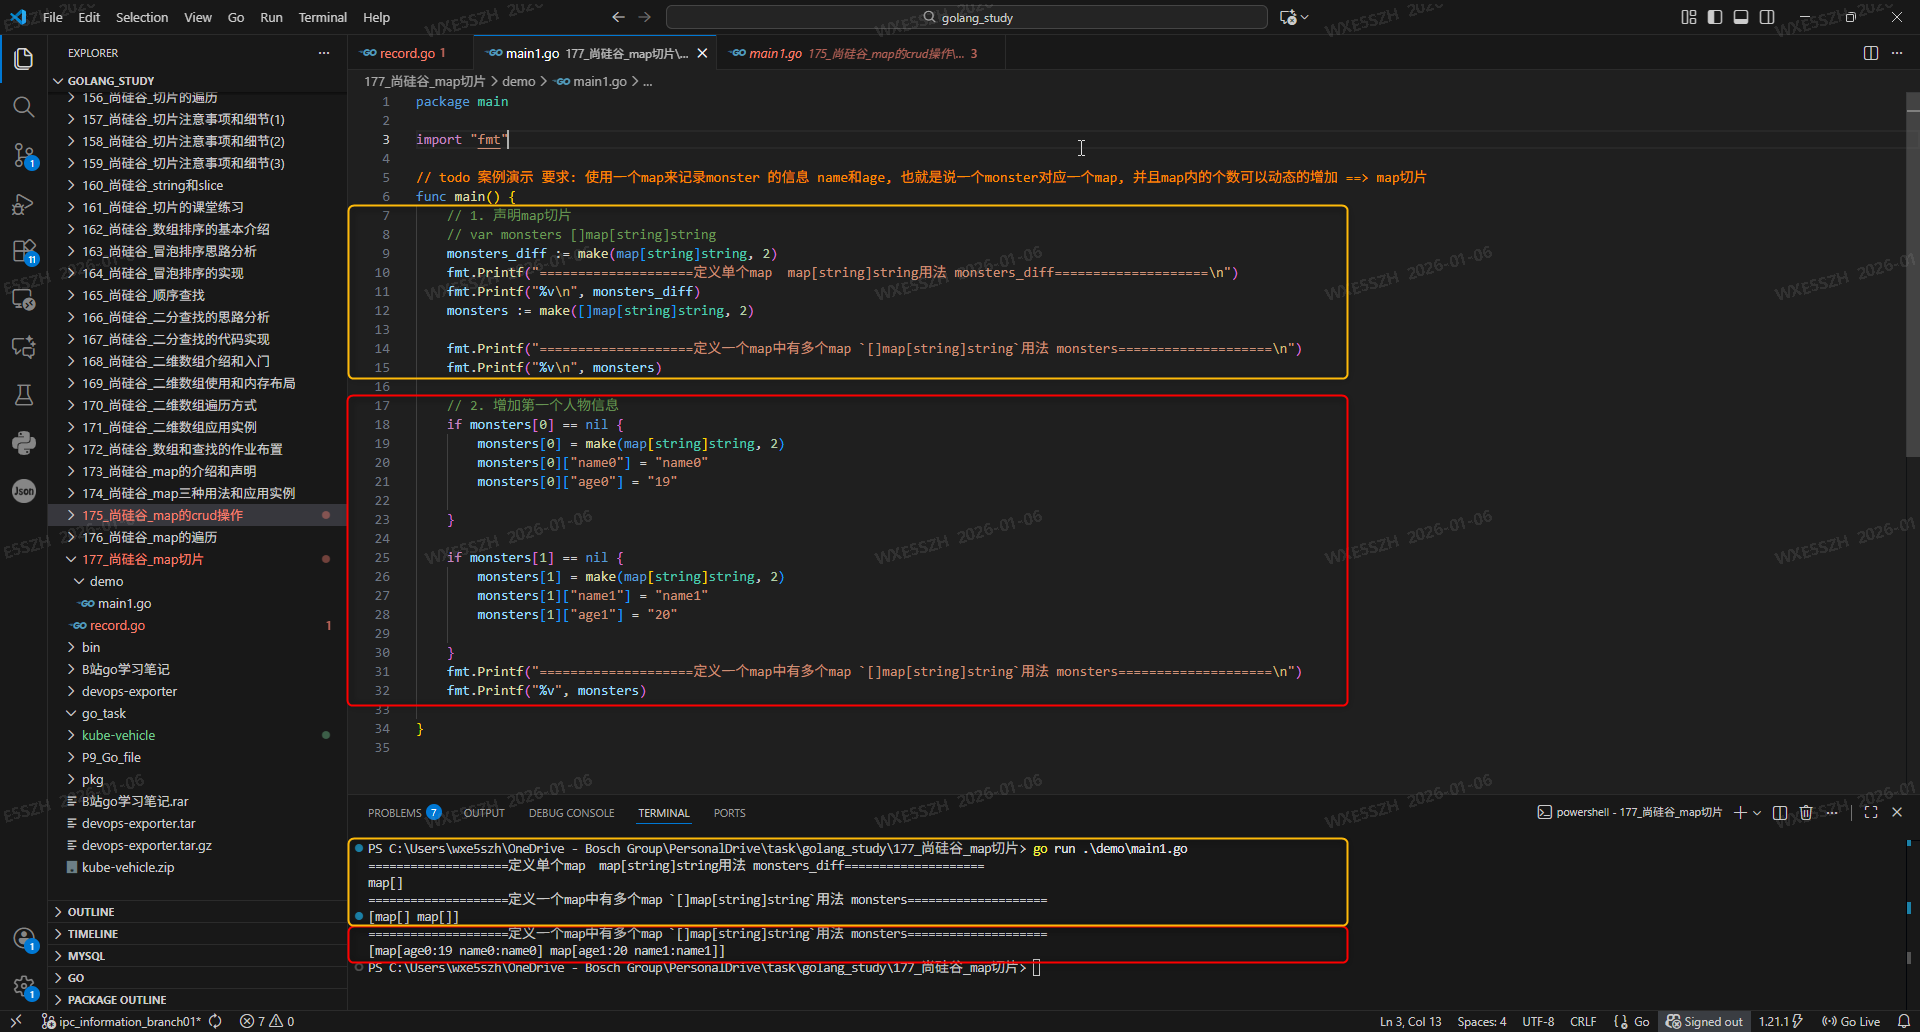This screenshot has height=1032, width=1920.
Task: Open the JSON view in activity bar
Action: point(24,491)
